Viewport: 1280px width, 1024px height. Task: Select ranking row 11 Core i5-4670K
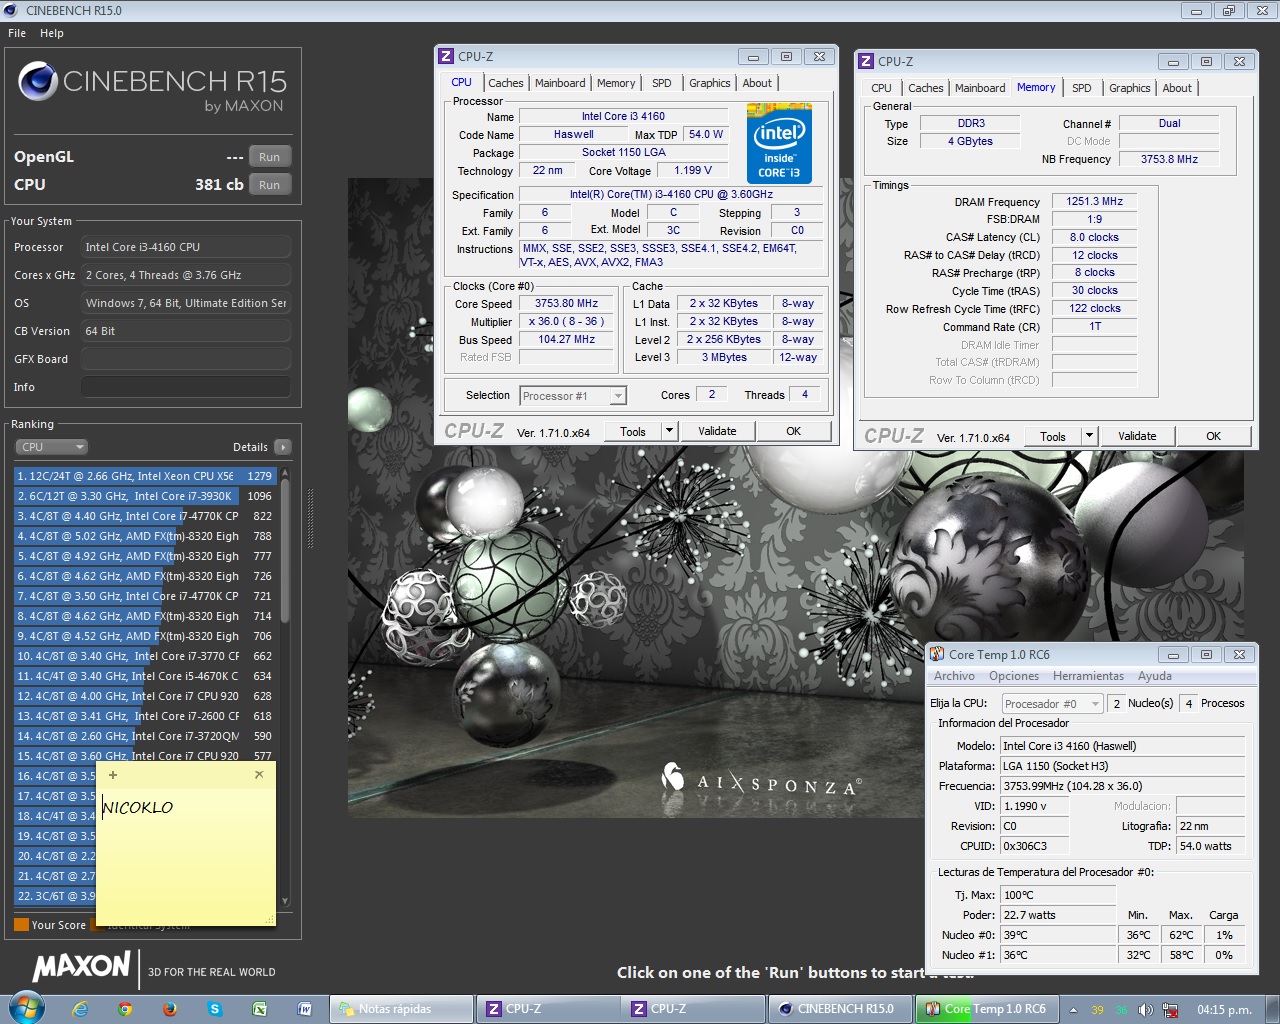tap(145, 676)
